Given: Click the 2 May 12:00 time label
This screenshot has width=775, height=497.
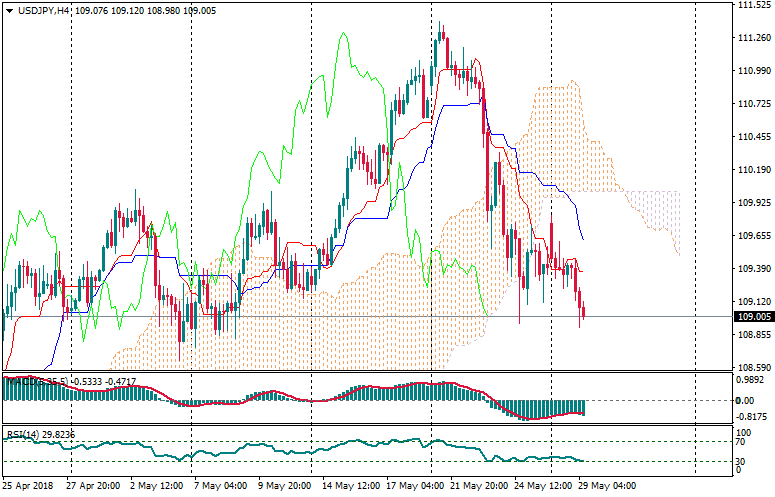Looking at the screenshot, I should [155, 486].
